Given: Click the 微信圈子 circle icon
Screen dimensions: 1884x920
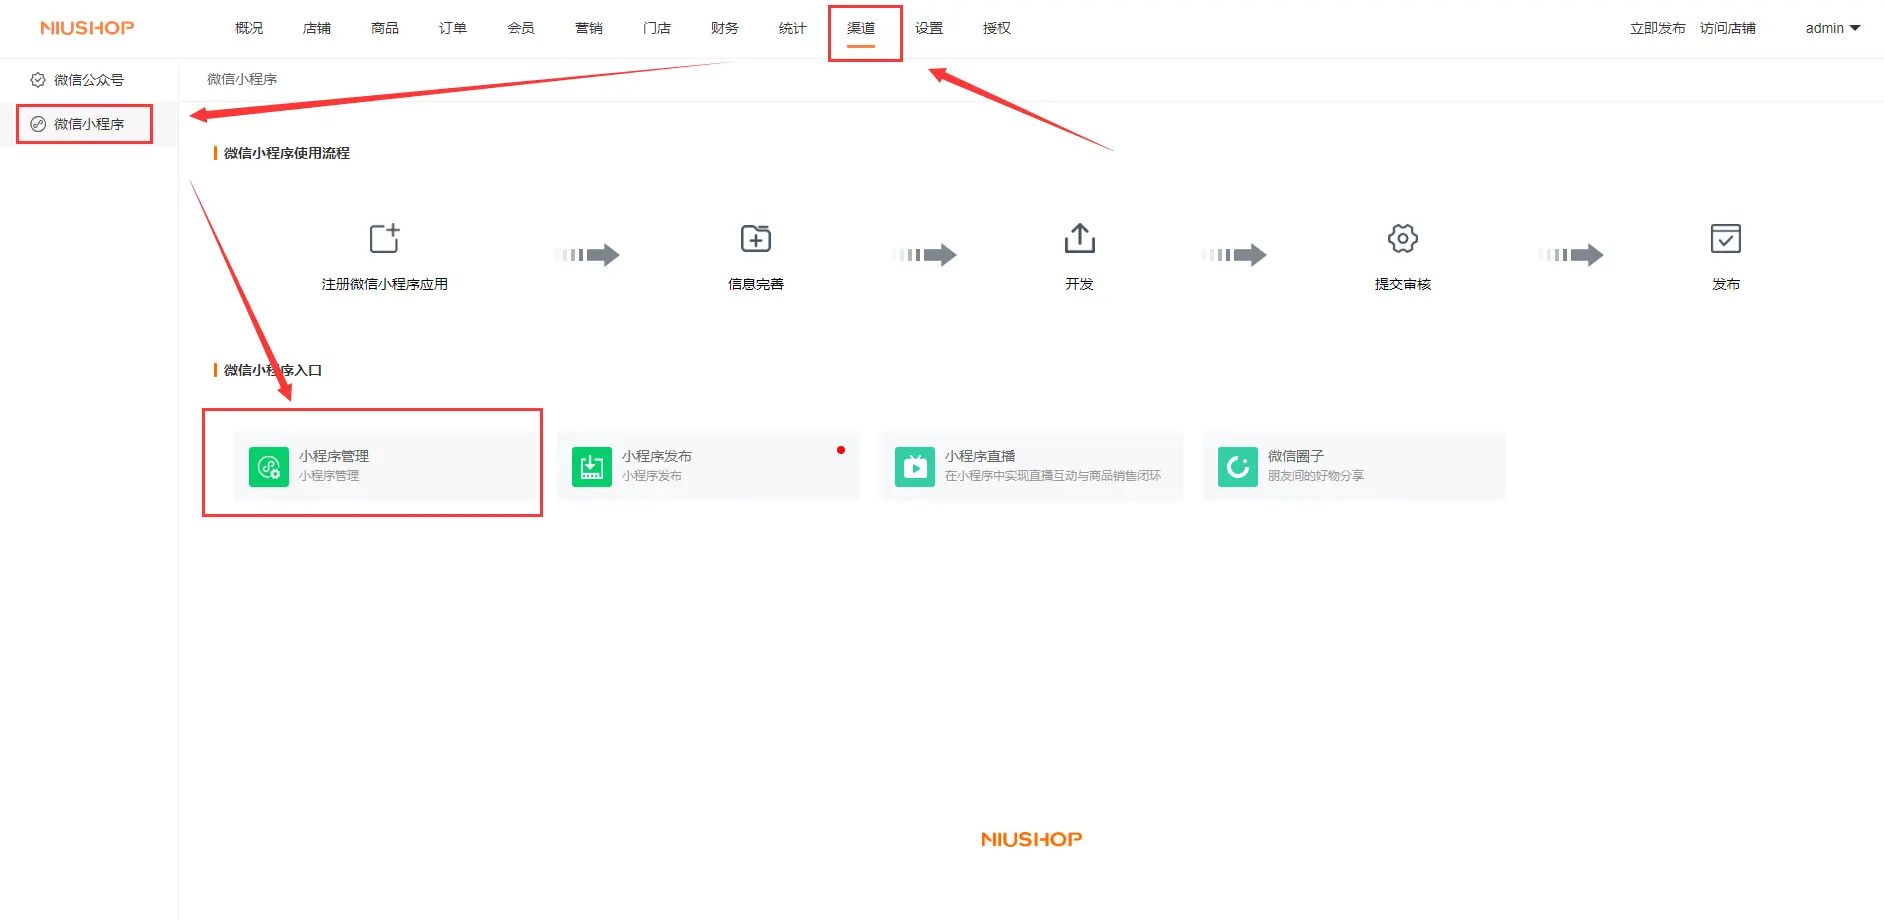Looking at the screenshot, I should 1237,466.
